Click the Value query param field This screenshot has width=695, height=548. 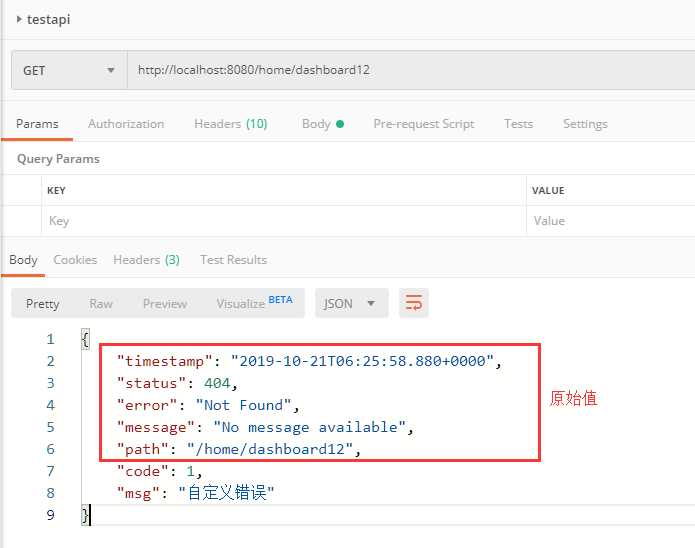point(611,221)
